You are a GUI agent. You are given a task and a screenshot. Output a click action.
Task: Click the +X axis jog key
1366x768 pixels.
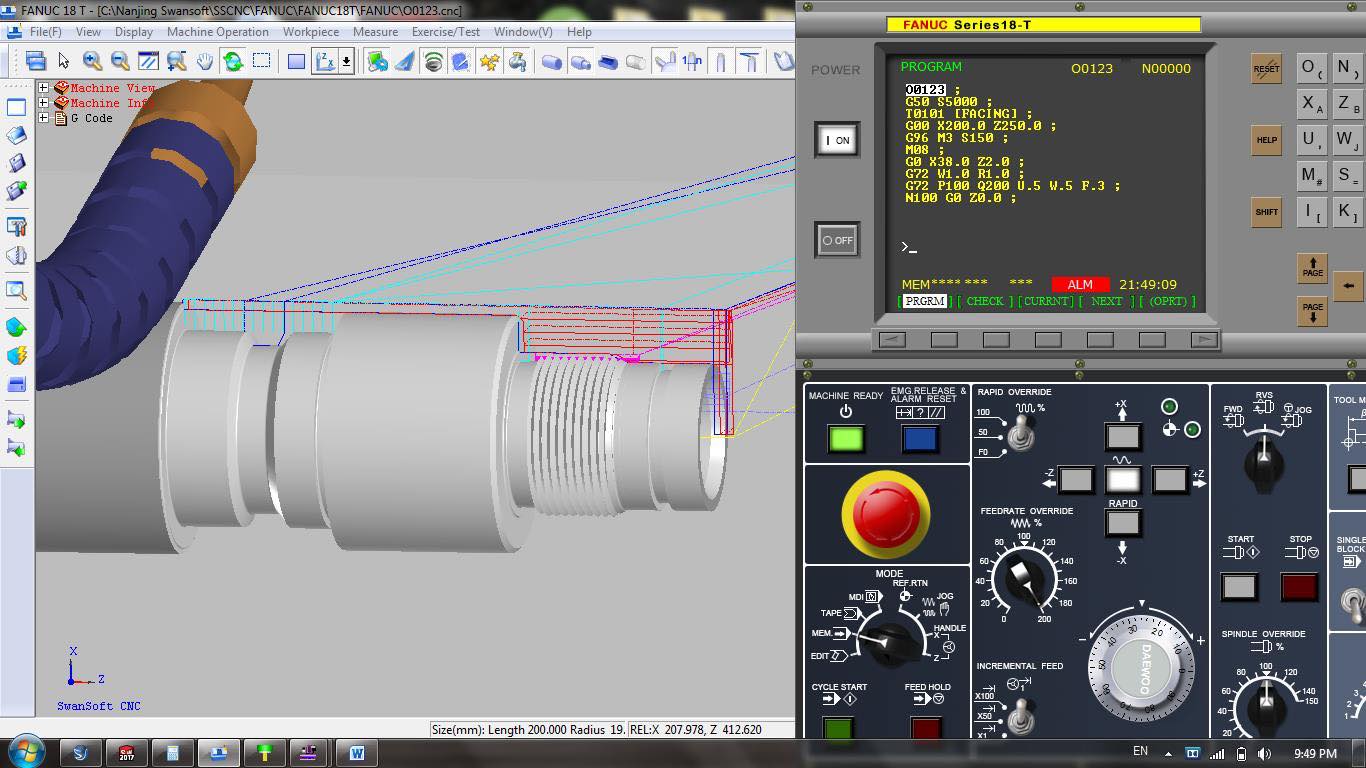[x=1123, y=436]
